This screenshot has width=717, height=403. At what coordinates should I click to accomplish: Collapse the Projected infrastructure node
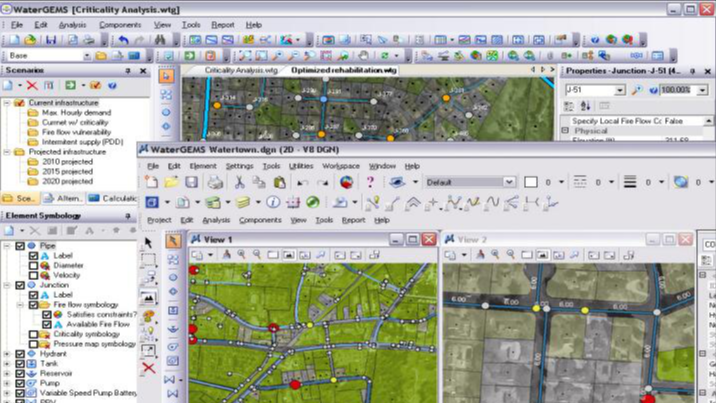click(x=7, y=152)
